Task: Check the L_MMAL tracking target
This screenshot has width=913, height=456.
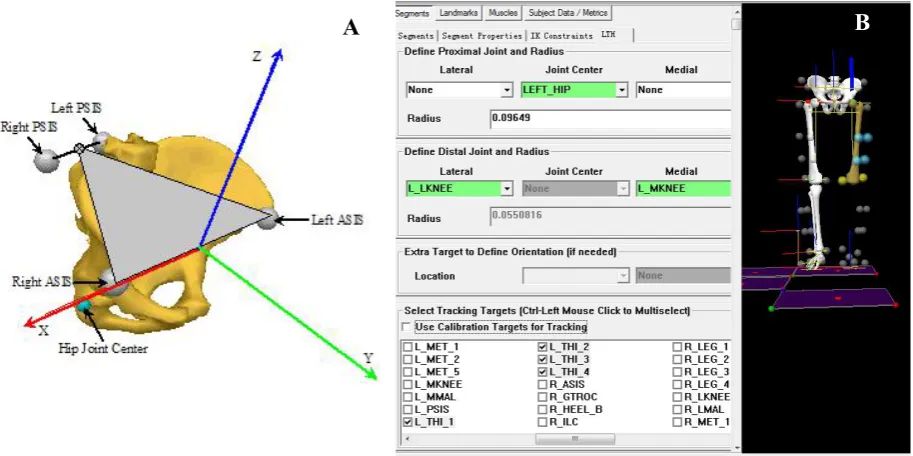Action: [408, 397]
